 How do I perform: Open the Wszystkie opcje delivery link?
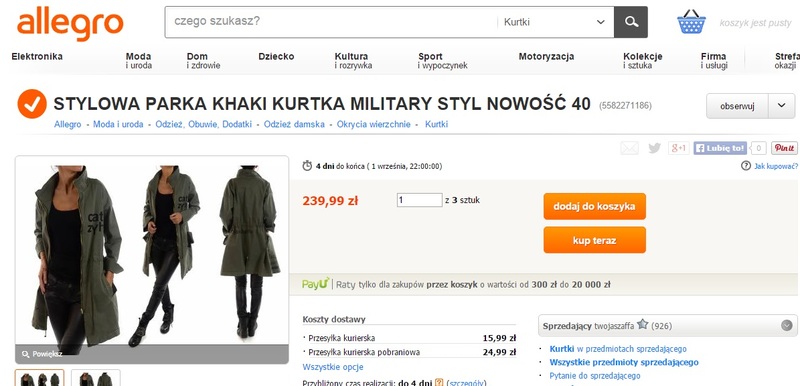(x=333, y=367)
